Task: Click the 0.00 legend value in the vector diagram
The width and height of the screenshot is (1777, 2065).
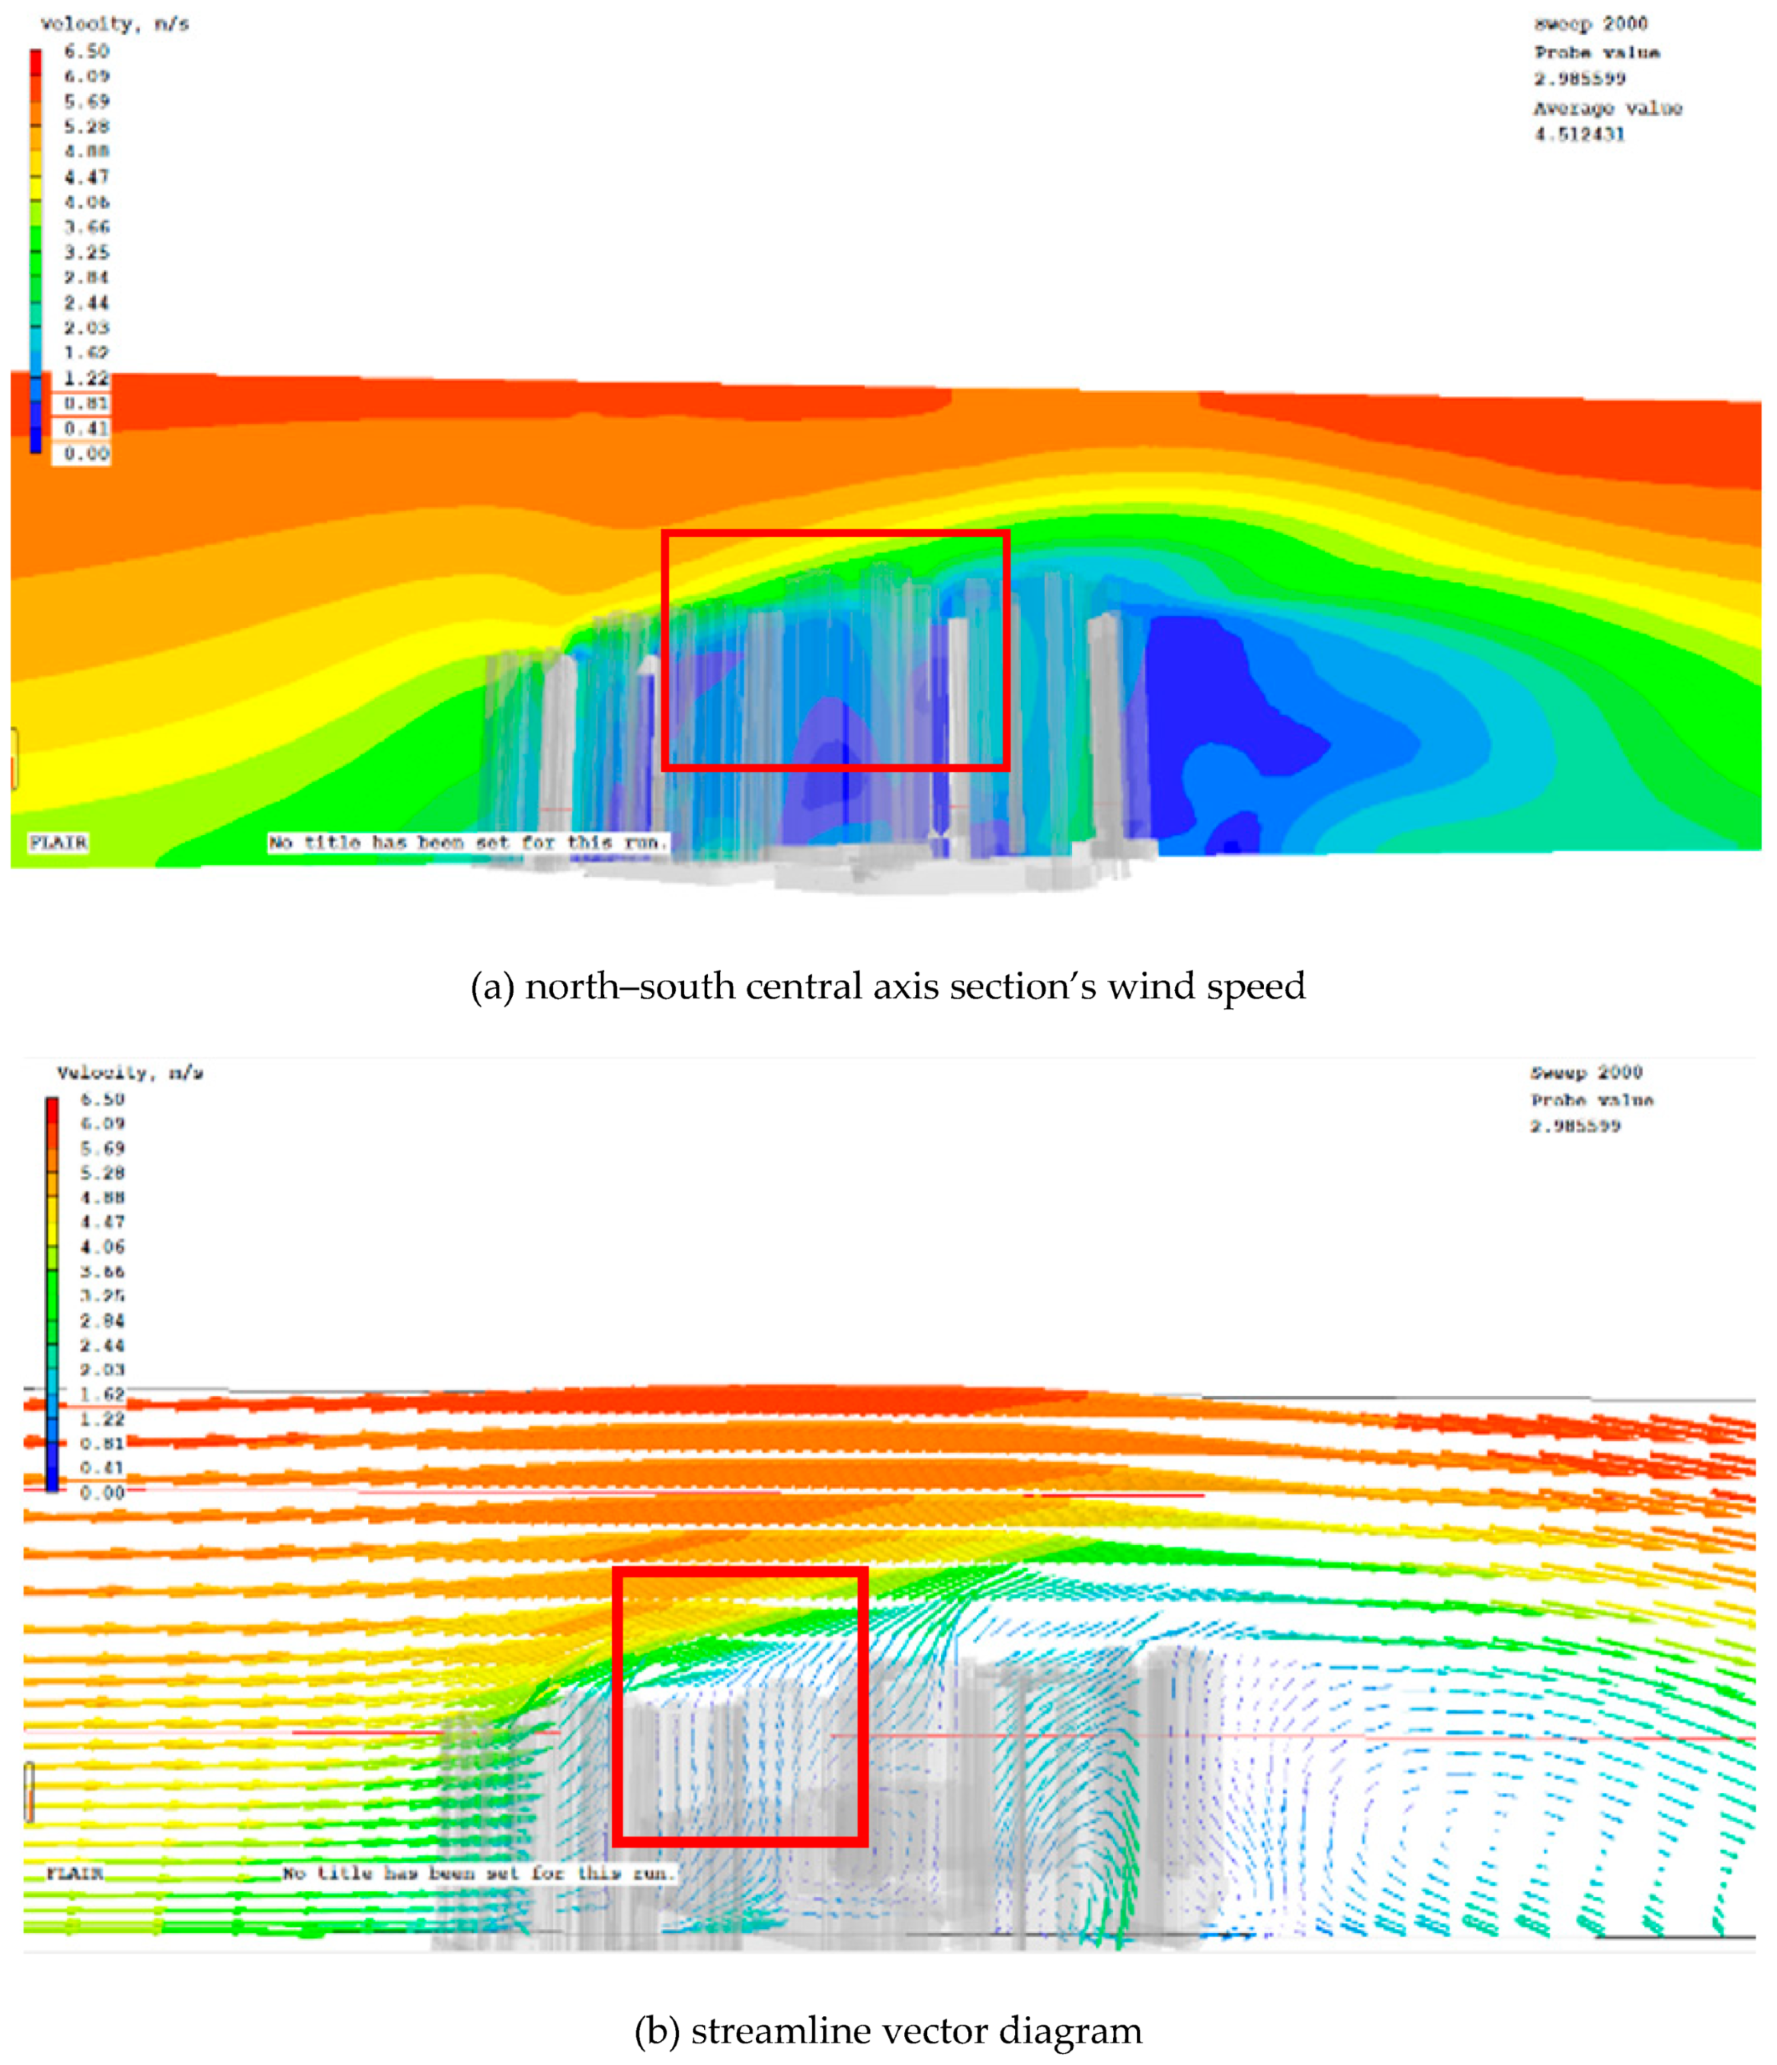Action: coord(102,1492)
